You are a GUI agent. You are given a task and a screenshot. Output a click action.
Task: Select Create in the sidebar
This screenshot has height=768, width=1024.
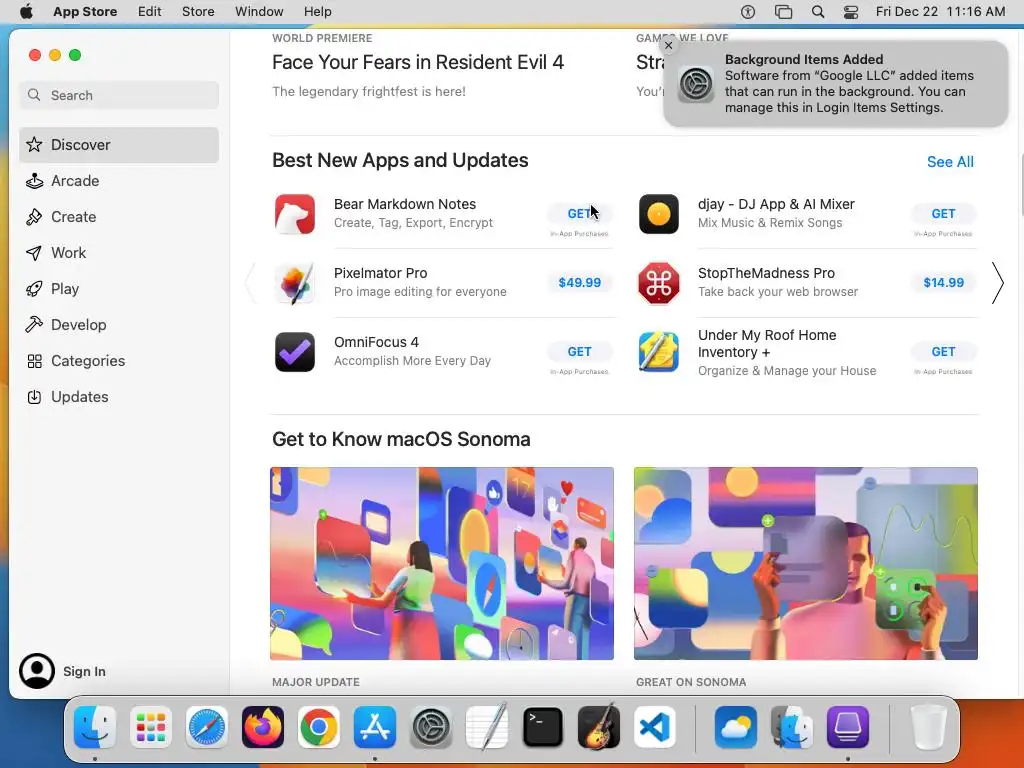click(x=119, y=217)
